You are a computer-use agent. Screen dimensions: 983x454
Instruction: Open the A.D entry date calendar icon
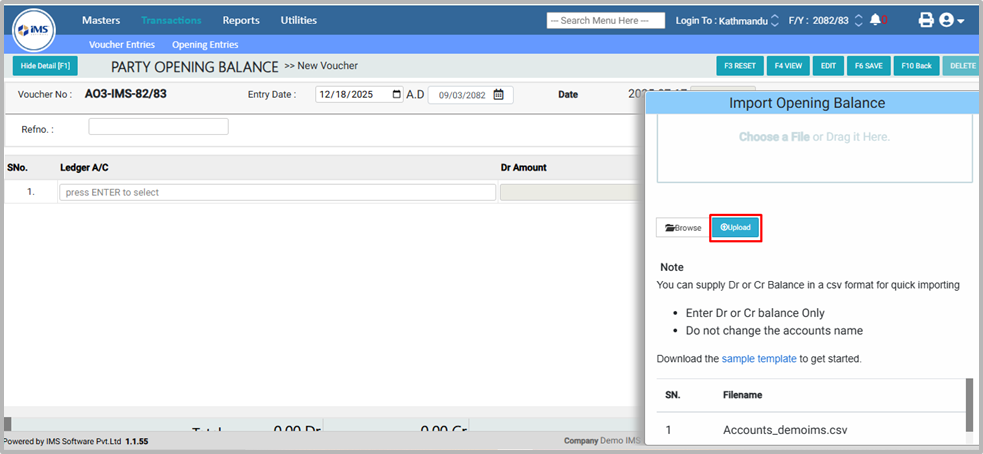[397, 95]
